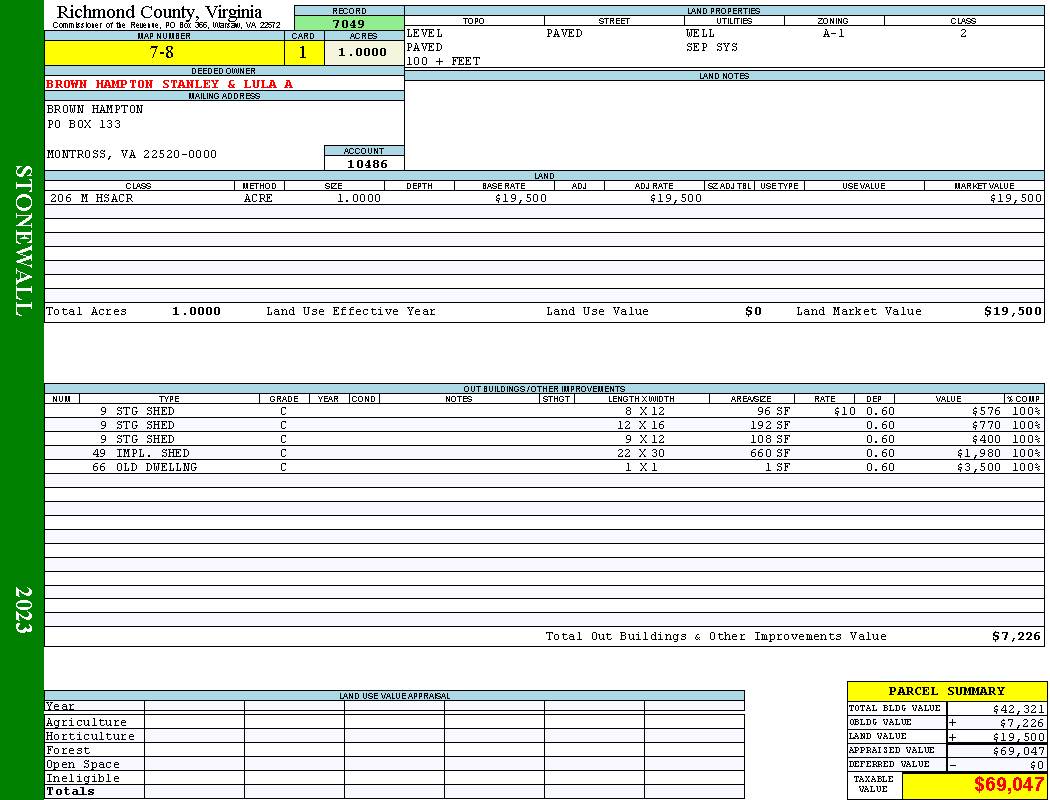
Task: Click the $400 storage shed value
Action: tap(986, 440)
